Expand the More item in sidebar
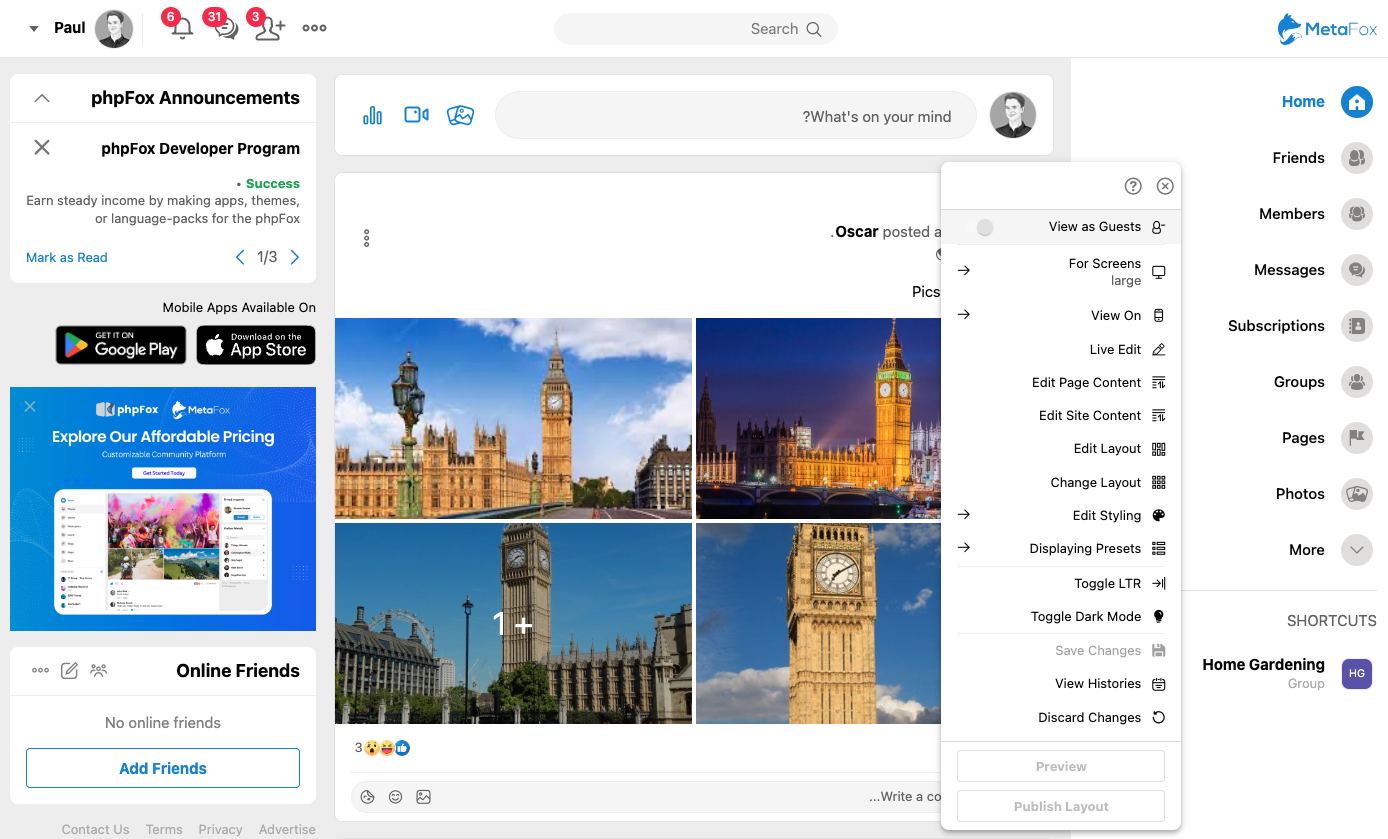 (x=1356, y=550)
